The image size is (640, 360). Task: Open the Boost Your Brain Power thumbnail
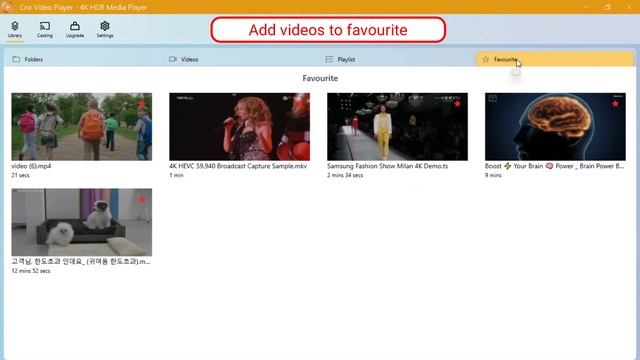555,127
